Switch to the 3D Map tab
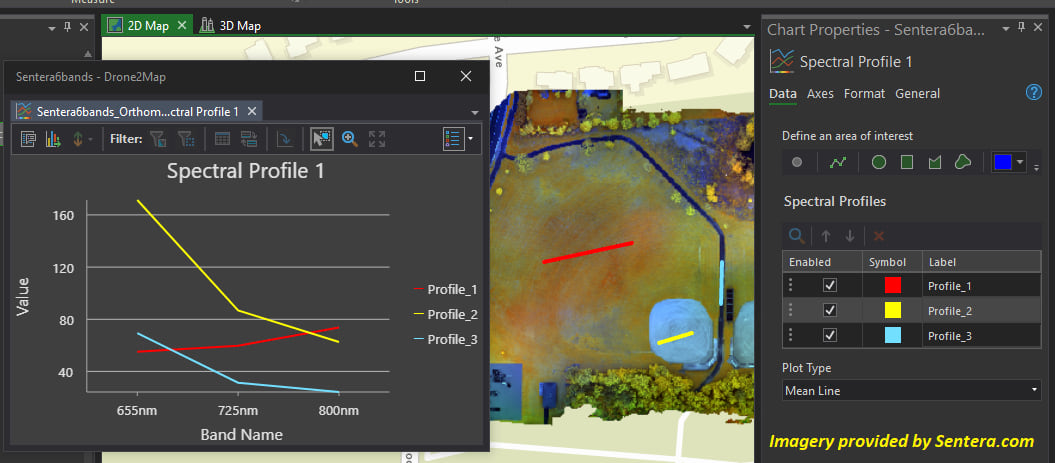The height and width of the screenshot is (463, 1055). click(x=229, y=26)
